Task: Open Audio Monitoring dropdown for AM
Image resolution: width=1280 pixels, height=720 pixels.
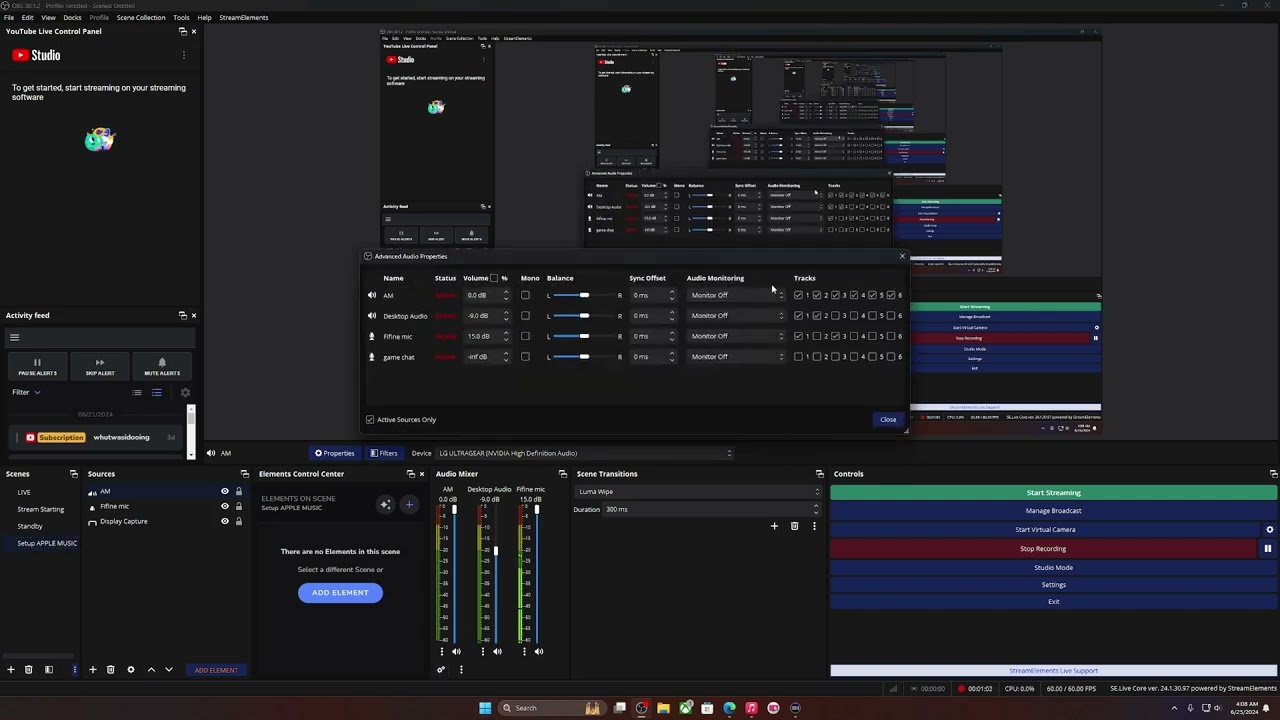Action: pyautogui.click(x=737, y=296)
